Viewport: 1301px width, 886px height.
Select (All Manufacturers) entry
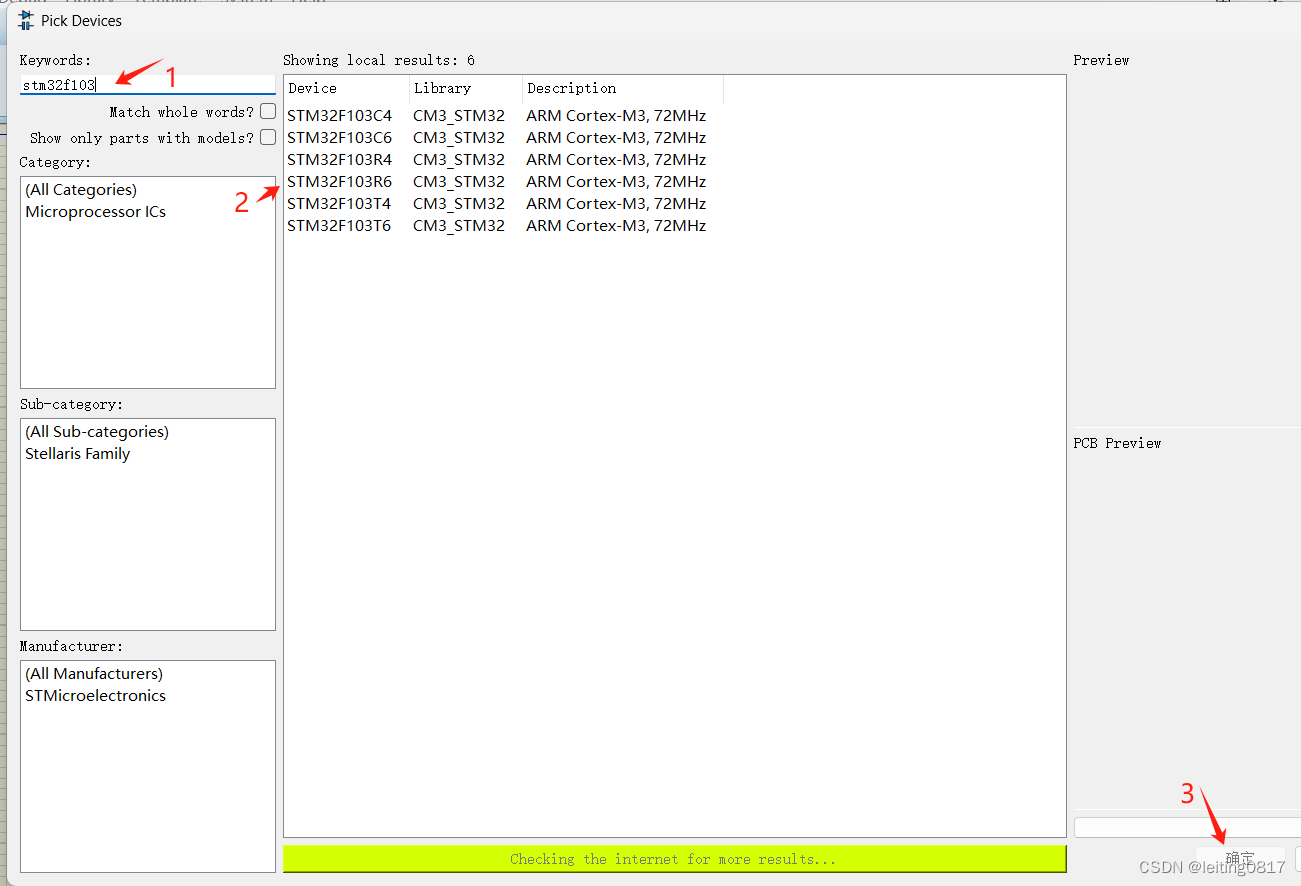coord(94,674)
